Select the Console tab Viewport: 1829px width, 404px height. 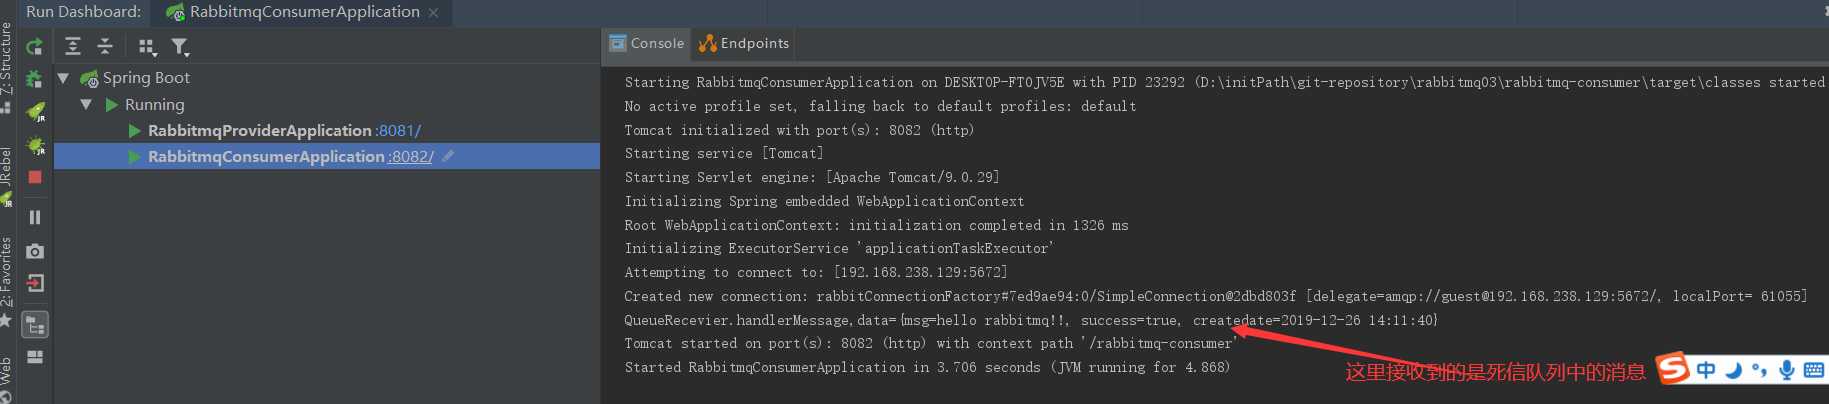coord(647,43)
